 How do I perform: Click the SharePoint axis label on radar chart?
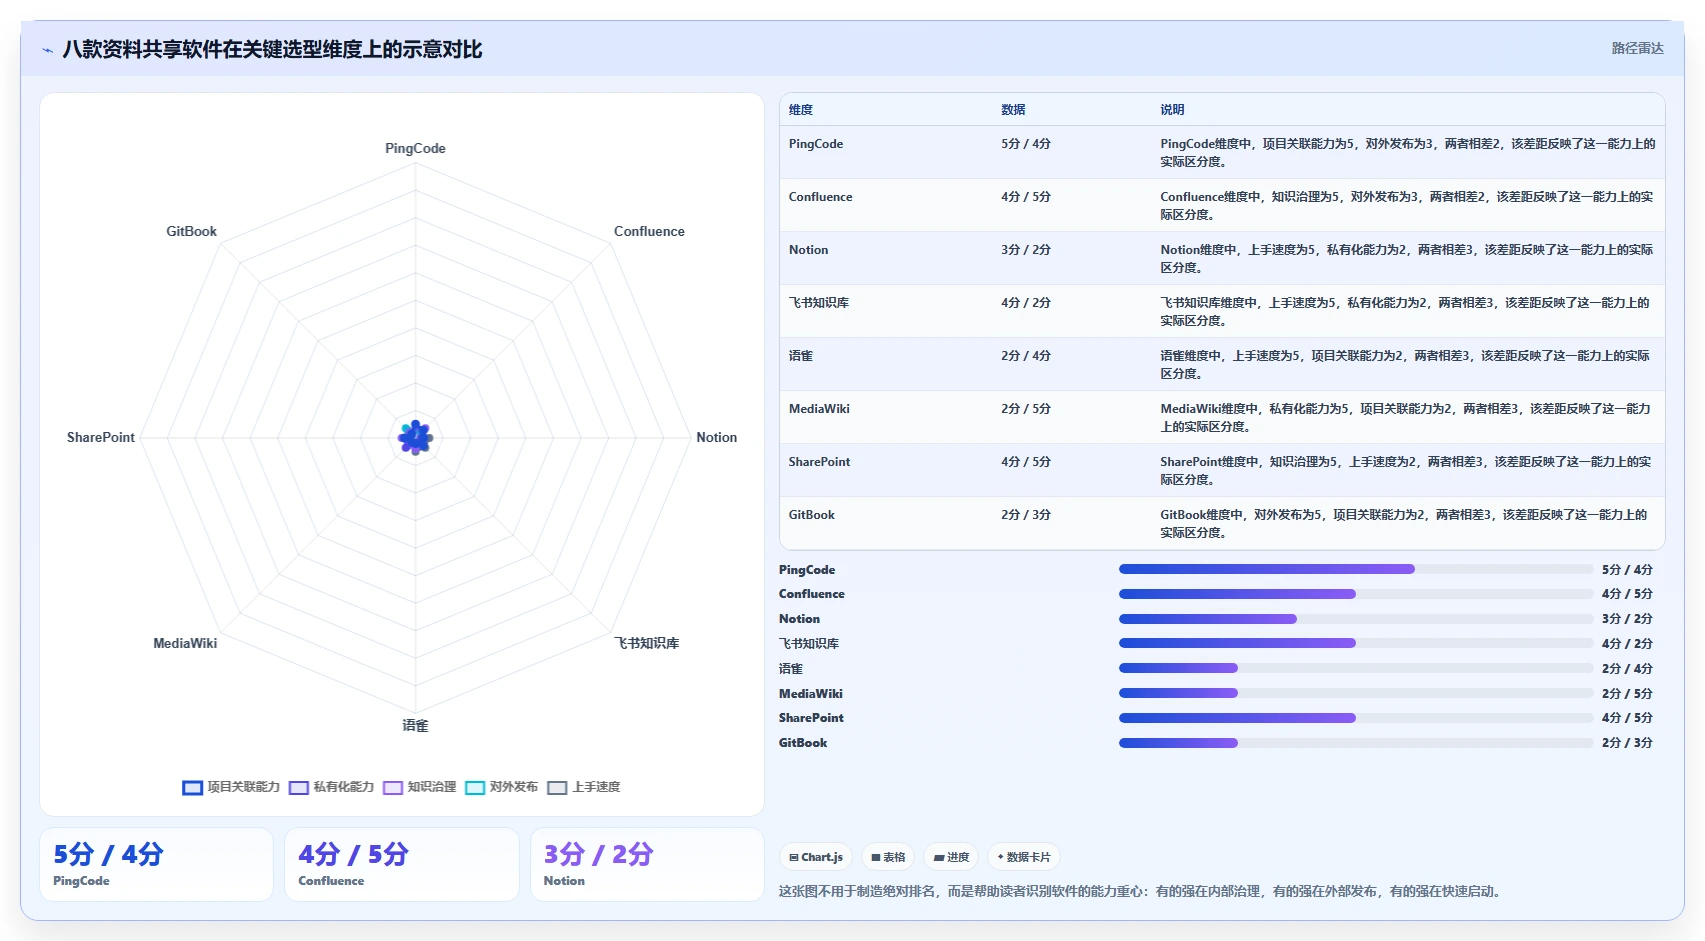[x=101, y=437]
